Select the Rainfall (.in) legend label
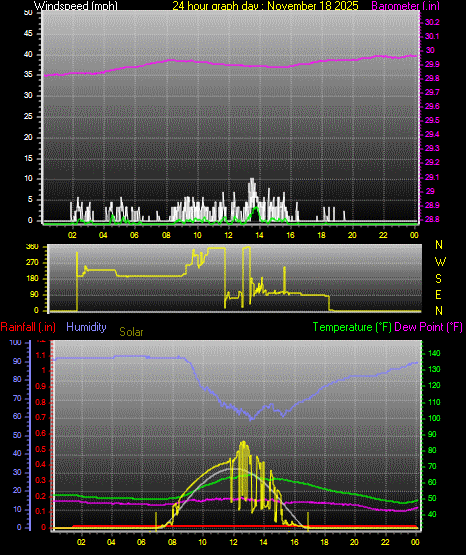The width and height of the screenshot is (466, 555). 28,327
